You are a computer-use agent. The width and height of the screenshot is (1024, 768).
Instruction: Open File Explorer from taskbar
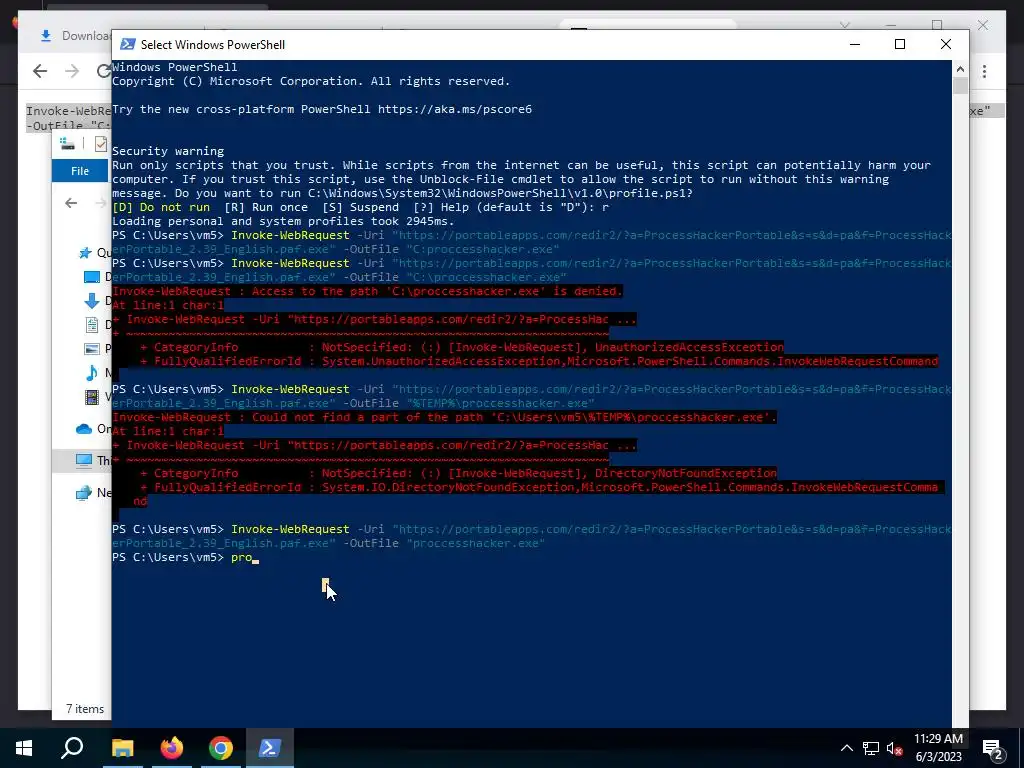[x=122, y=748]
